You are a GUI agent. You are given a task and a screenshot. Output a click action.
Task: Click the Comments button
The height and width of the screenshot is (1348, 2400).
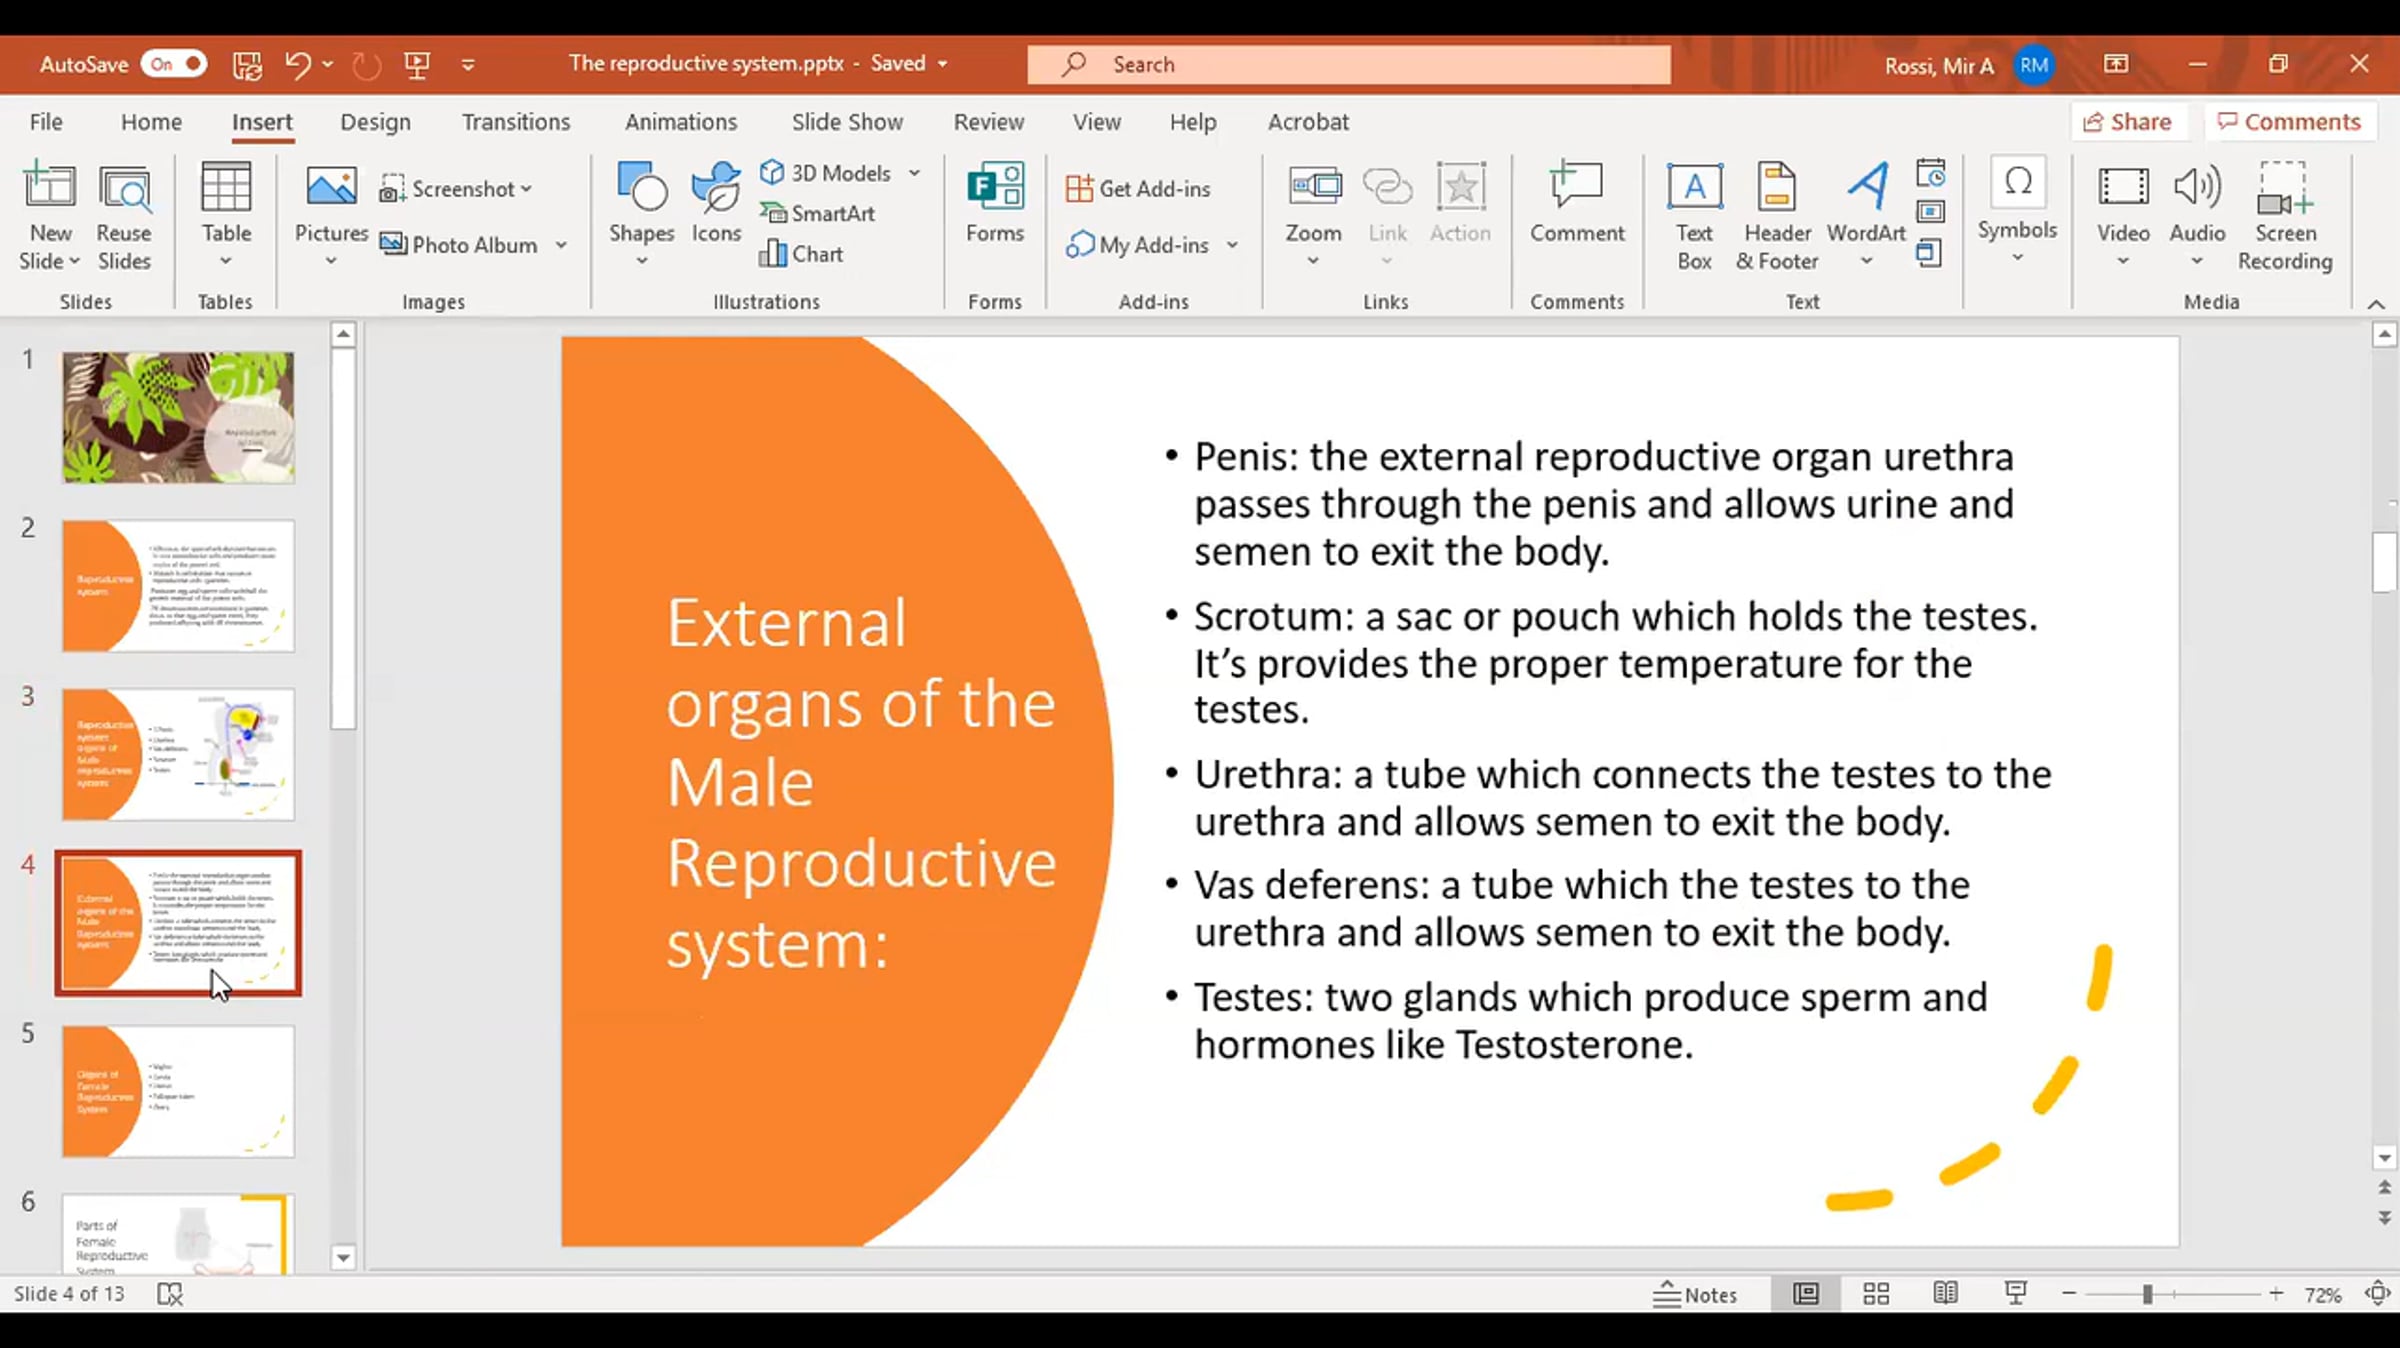2289,122
